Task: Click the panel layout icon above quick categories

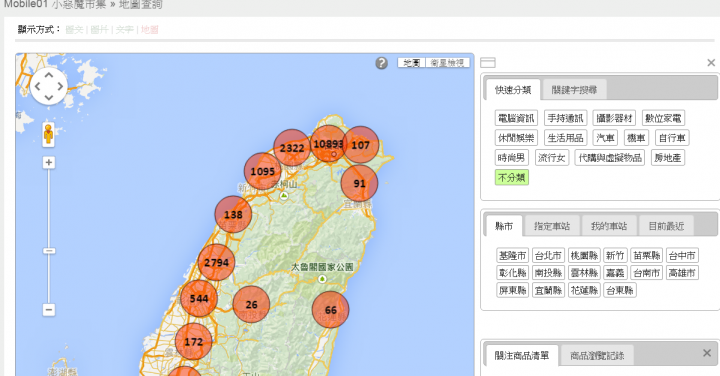Action: click(x=488, y=62)
